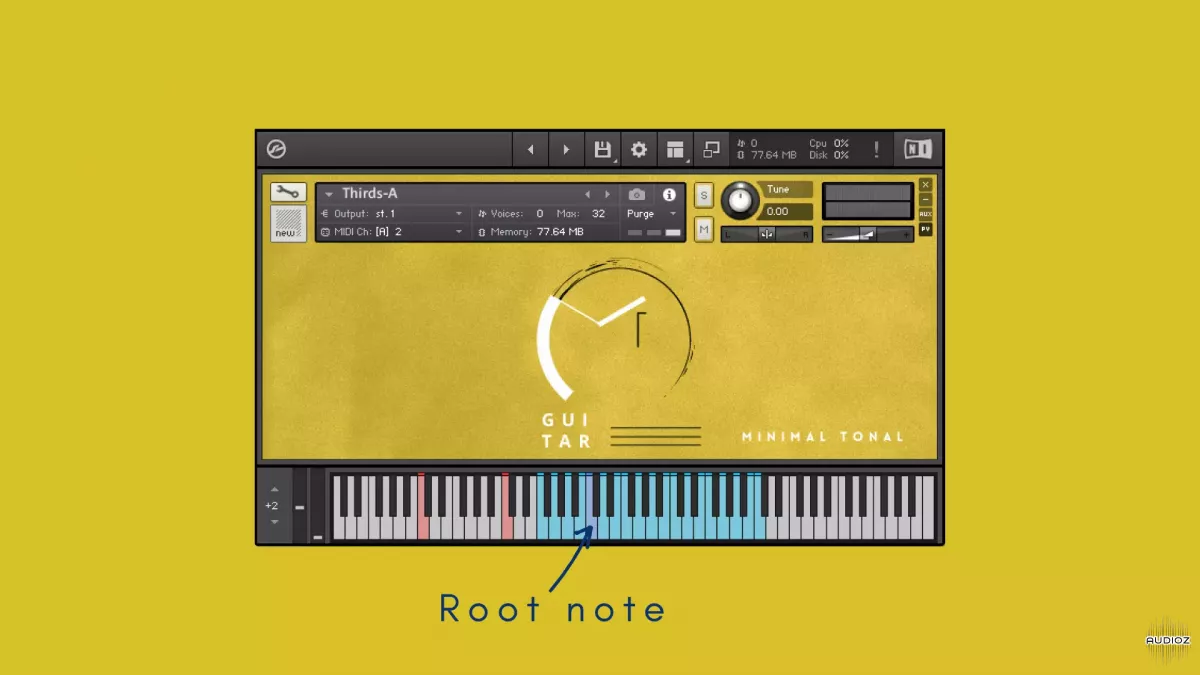Toggle Solo with the S button

[703, 195]
